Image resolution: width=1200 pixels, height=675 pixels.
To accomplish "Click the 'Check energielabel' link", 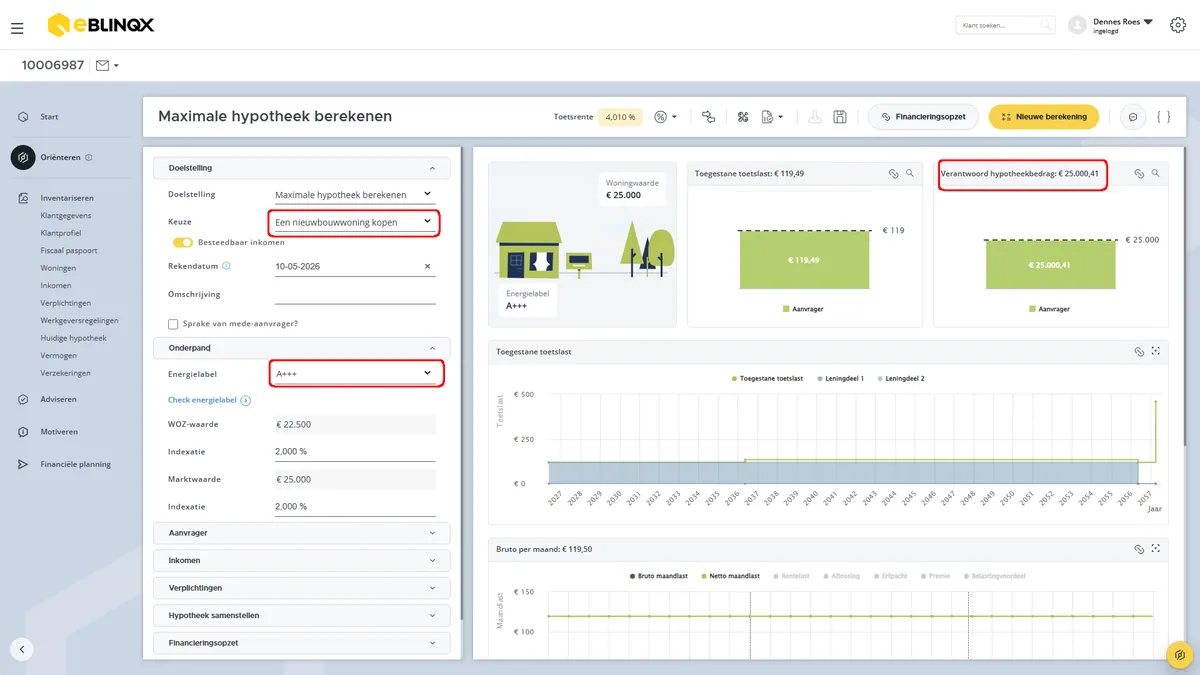I will point(209,400).
